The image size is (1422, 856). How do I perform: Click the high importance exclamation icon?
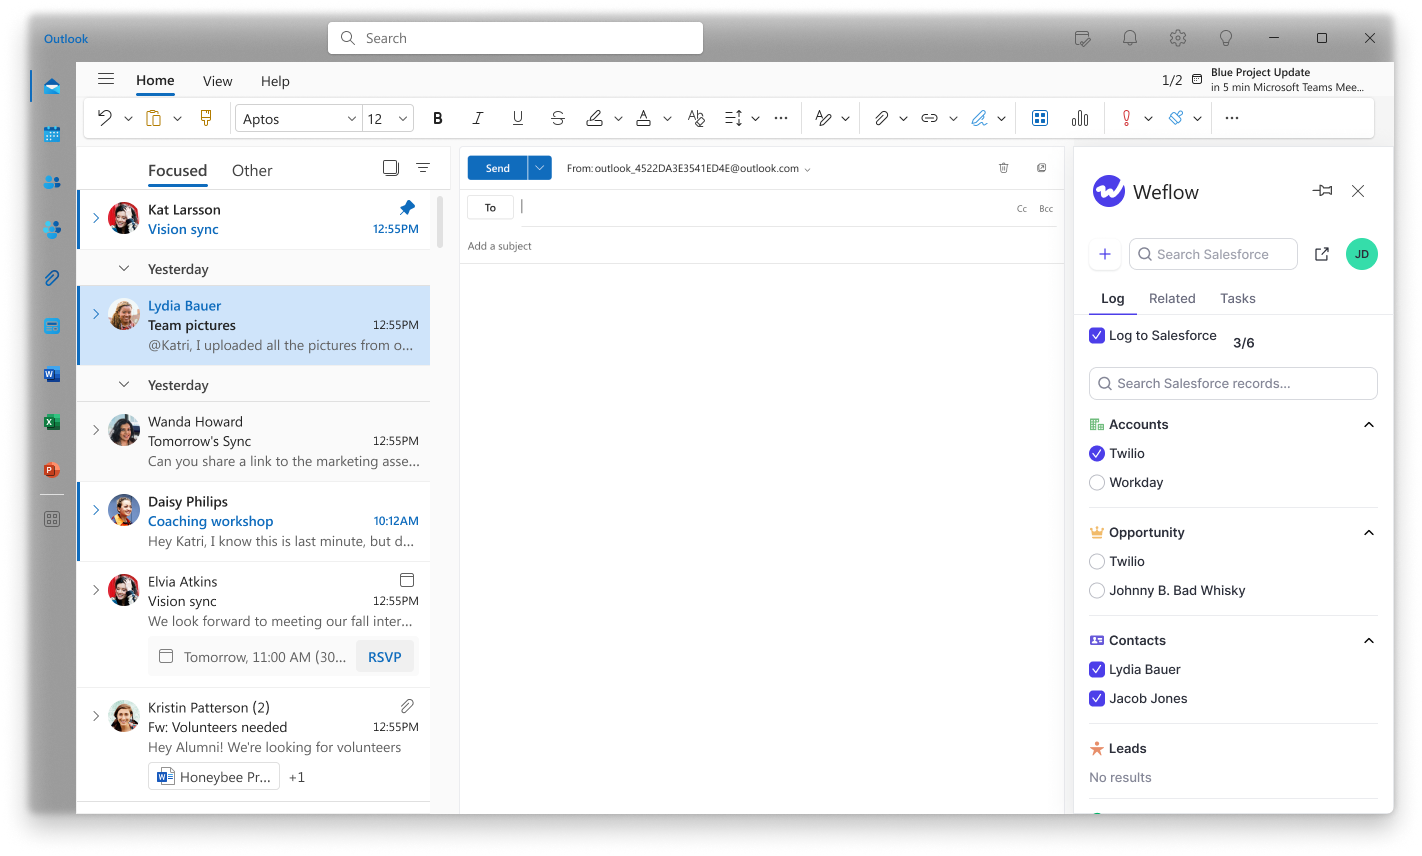point(1126,118)
